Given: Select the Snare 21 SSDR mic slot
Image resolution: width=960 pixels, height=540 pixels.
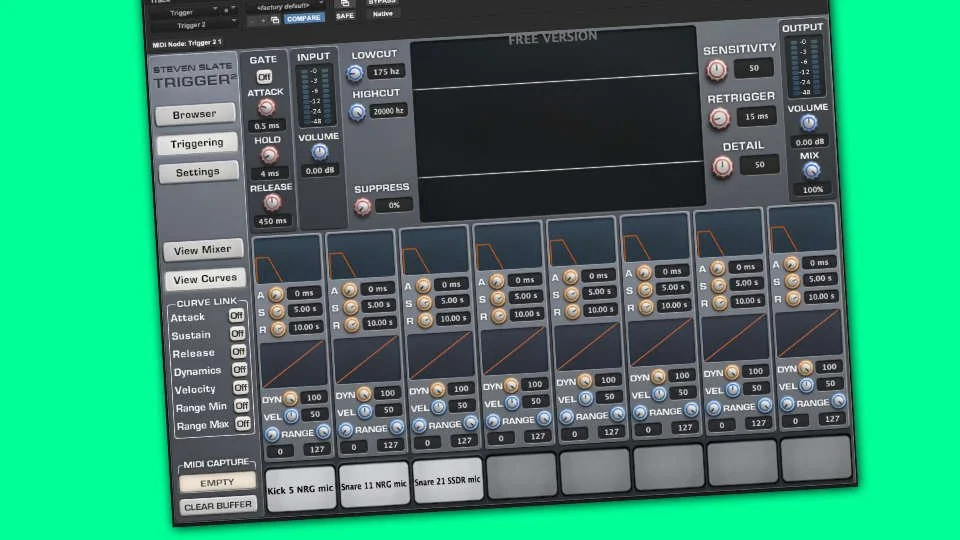Looking at the screenshot, I should (x=448, y=481).
